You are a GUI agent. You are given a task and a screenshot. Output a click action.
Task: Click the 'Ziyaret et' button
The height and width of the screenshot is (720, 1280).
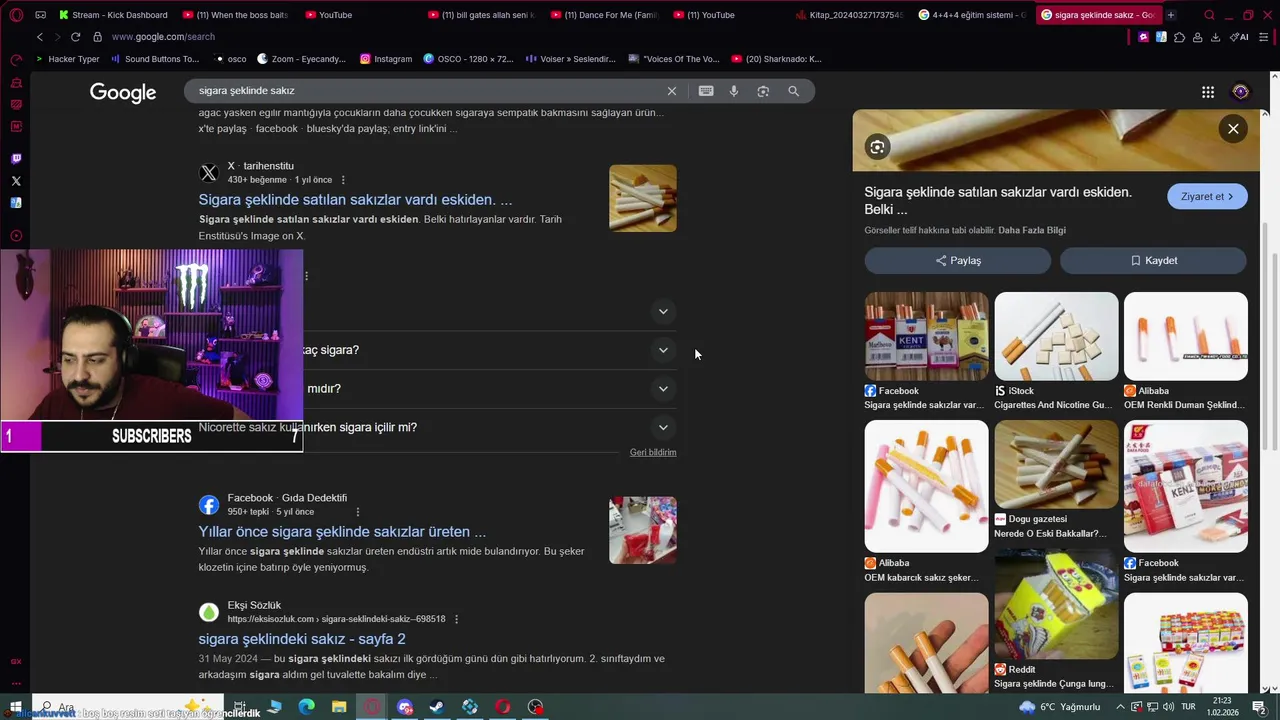(x=1207, y=197)
